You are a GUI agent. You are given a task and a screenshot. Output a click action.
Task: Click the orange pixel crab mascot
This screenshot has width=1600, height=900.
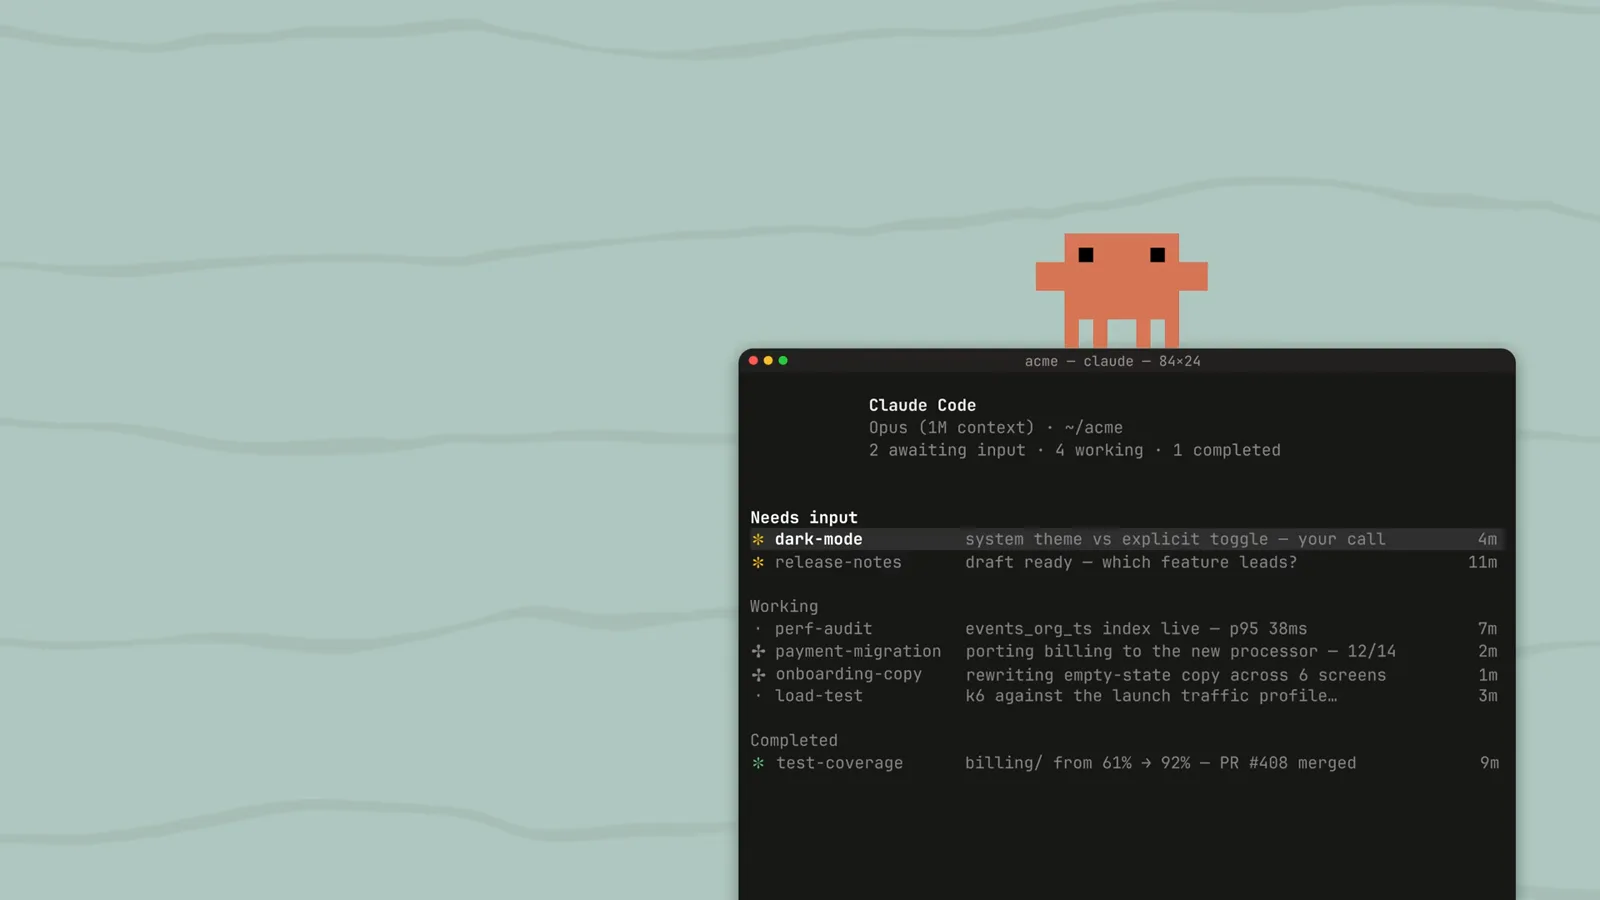tap(1121, 290)
